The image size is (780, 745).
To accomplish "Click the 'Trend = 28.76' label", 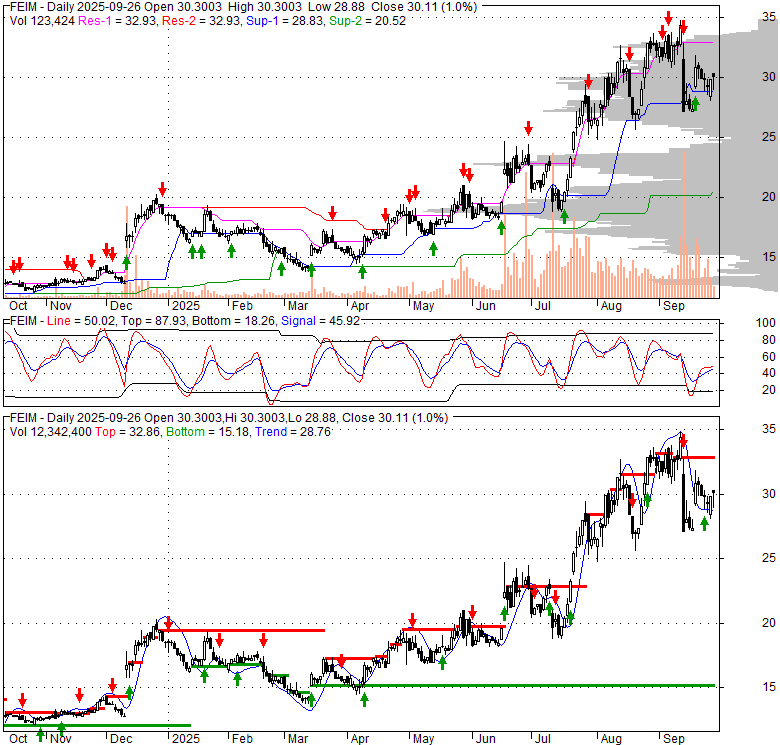I will [293, 432].
